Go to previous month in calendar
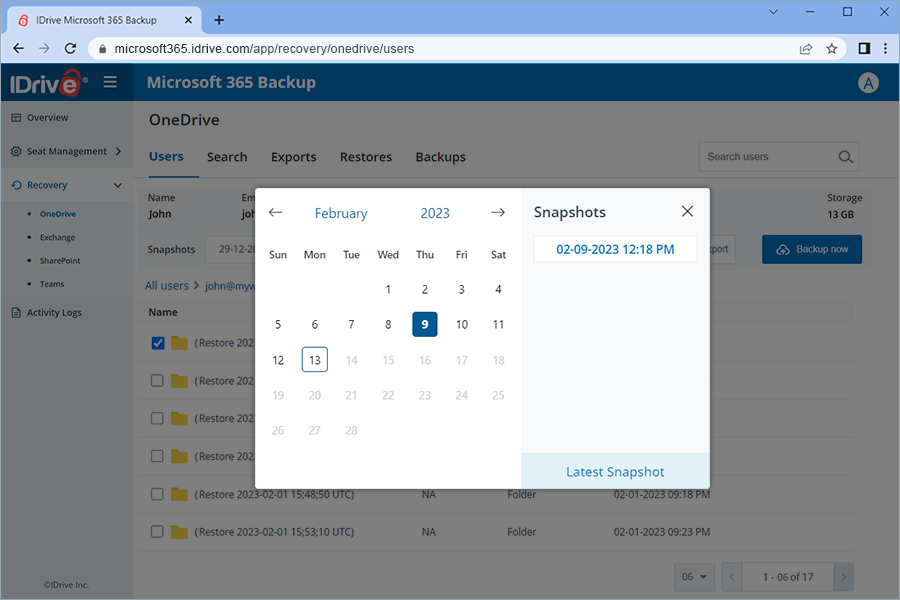900x600 pixels. [276, 212]
